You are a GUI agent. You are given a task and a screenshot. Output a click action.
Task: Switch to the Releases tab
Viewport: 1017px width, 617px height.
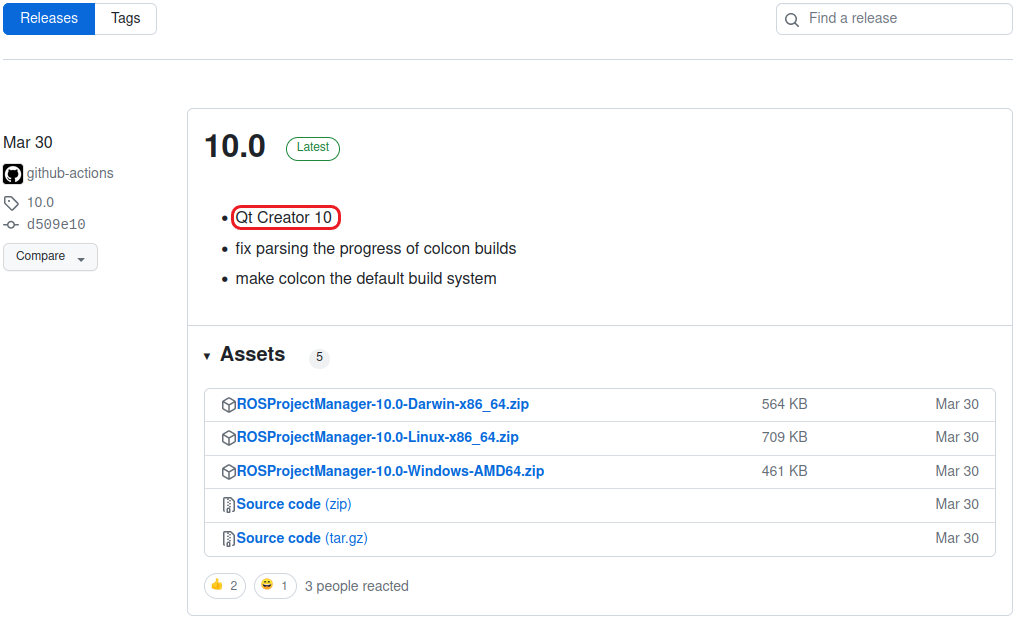point(49,18)
